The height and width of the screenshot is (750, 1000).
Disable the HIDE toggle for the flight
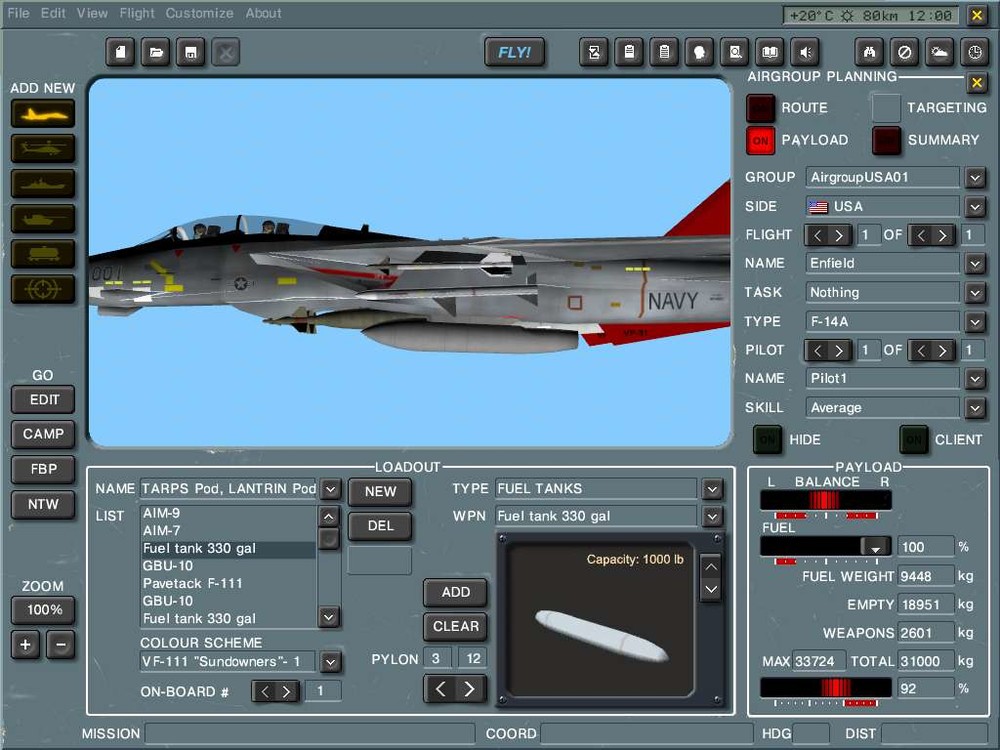coord(767,440)
